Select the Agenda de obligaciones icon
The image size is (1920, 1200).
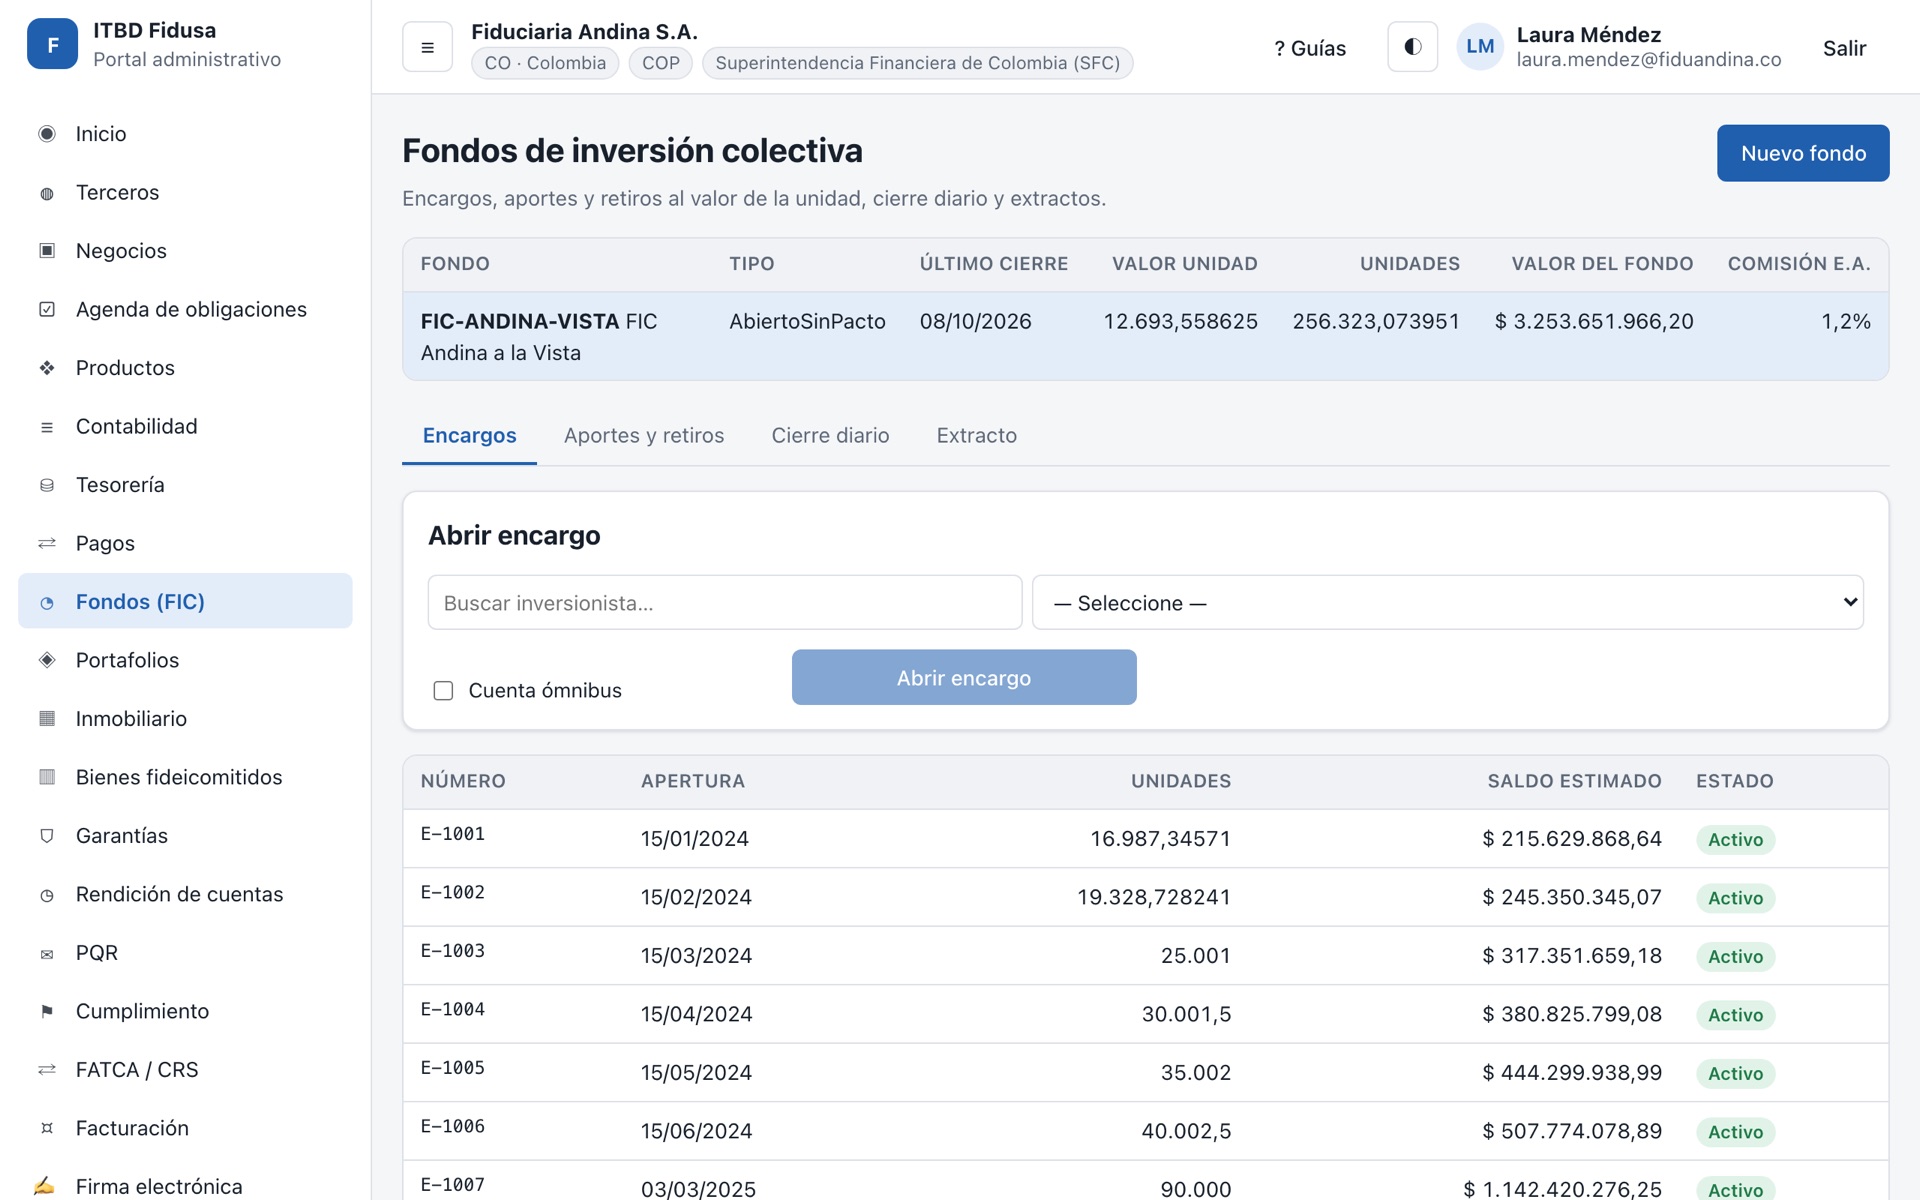47,310
